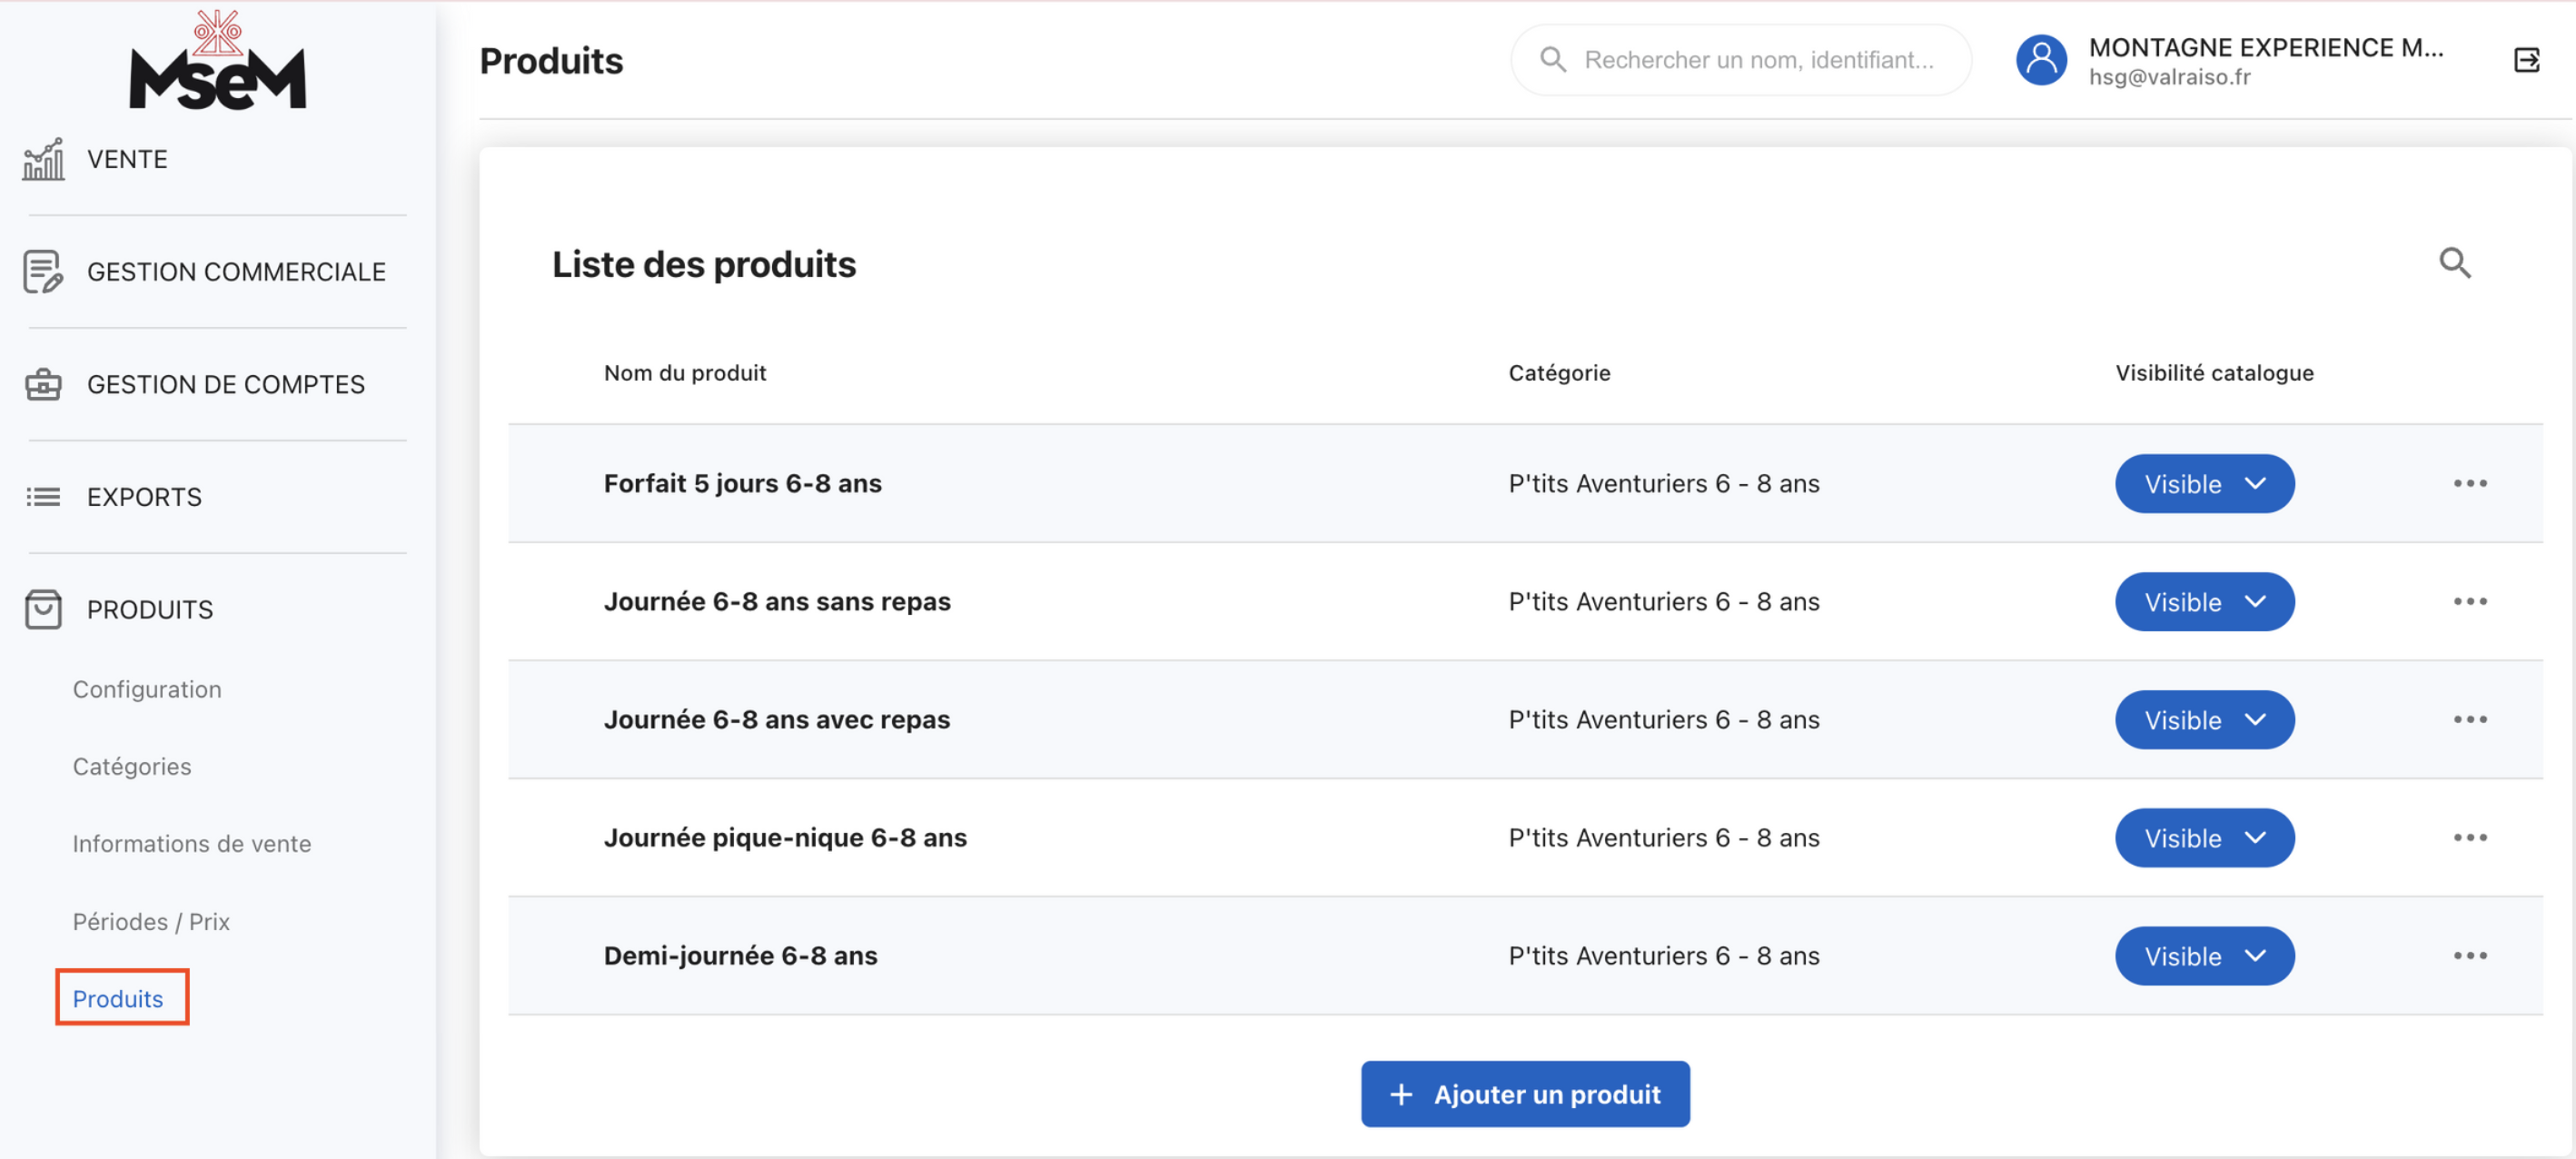Open three-dots menu for Forfait 5 jours
2576x1159 pixels.
[2469, 484]
